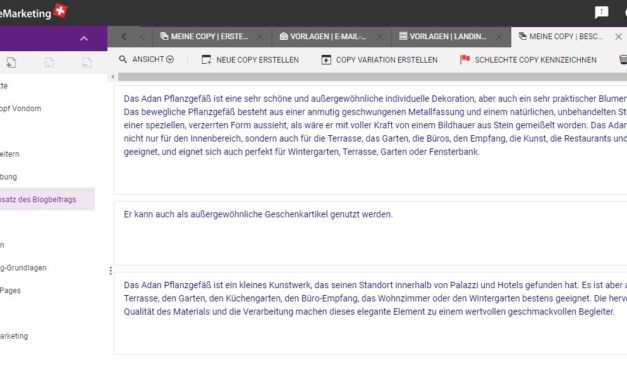The height and width of the screenshot is (376, 627).
Task: Click the icon on VORLAGEN | LANDIN tab
Action: (x=403, y=36)
